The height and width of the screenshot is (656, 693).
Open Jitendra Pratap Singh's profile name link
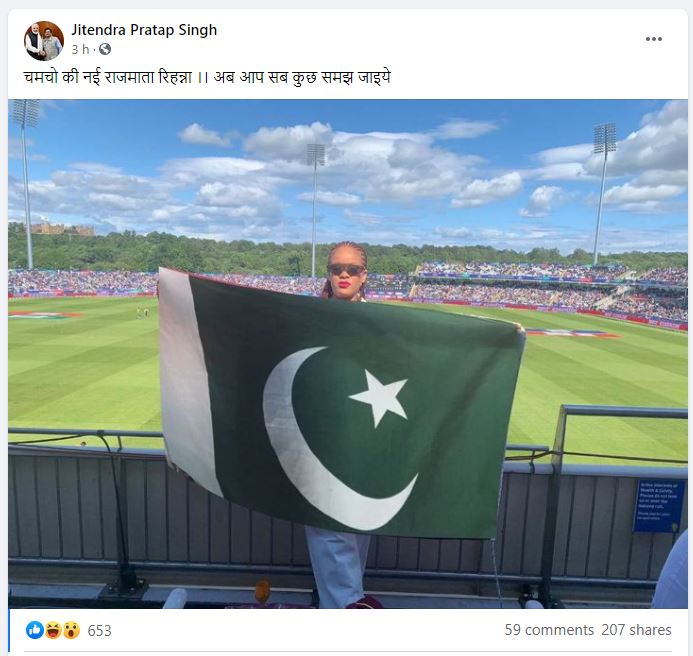pos(144,30)
